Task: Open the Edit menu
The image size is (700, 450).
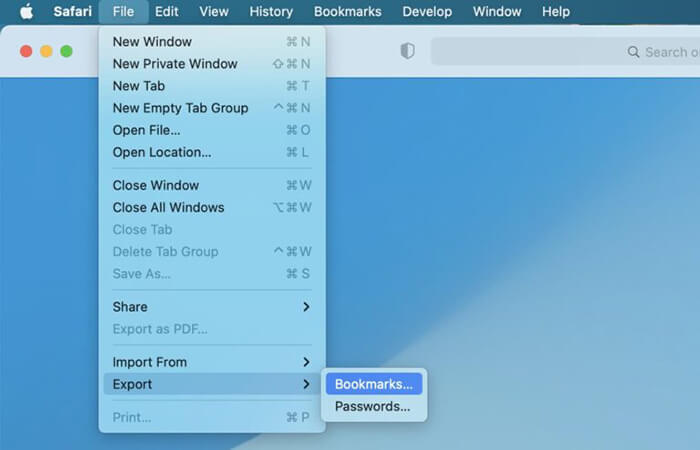Action: tap(167, 11)
